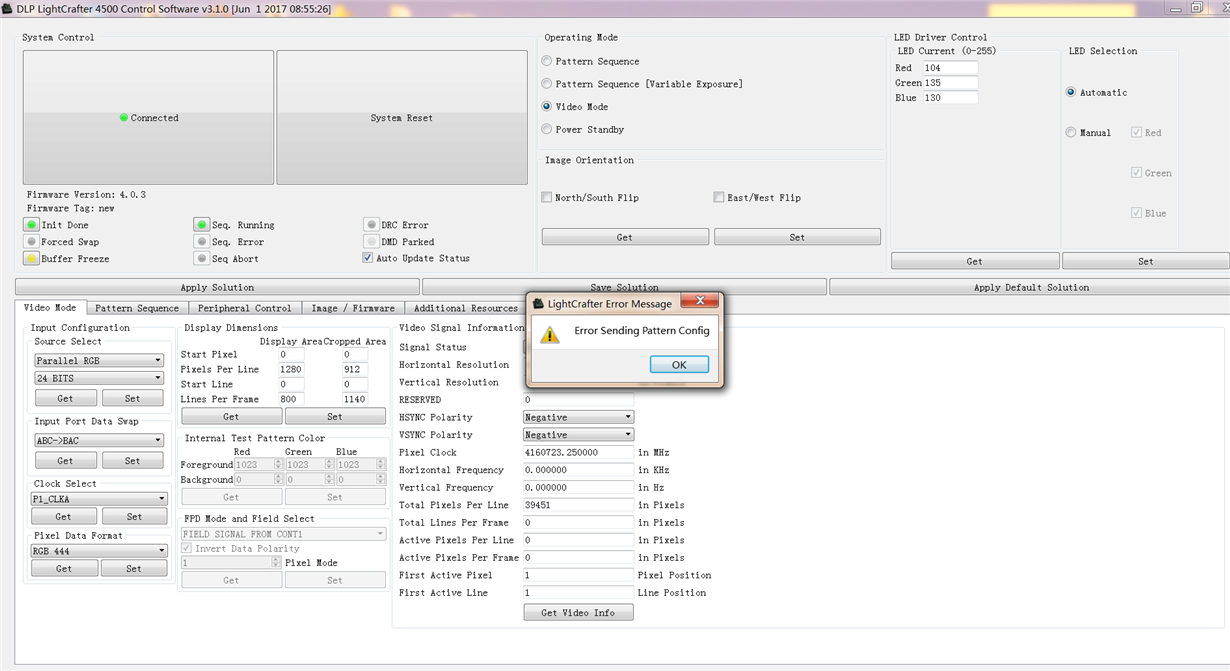This screenshot has width=1230, height=671.
Task: Click Get under LED Driver Control
Action: (x=975, y=261)
